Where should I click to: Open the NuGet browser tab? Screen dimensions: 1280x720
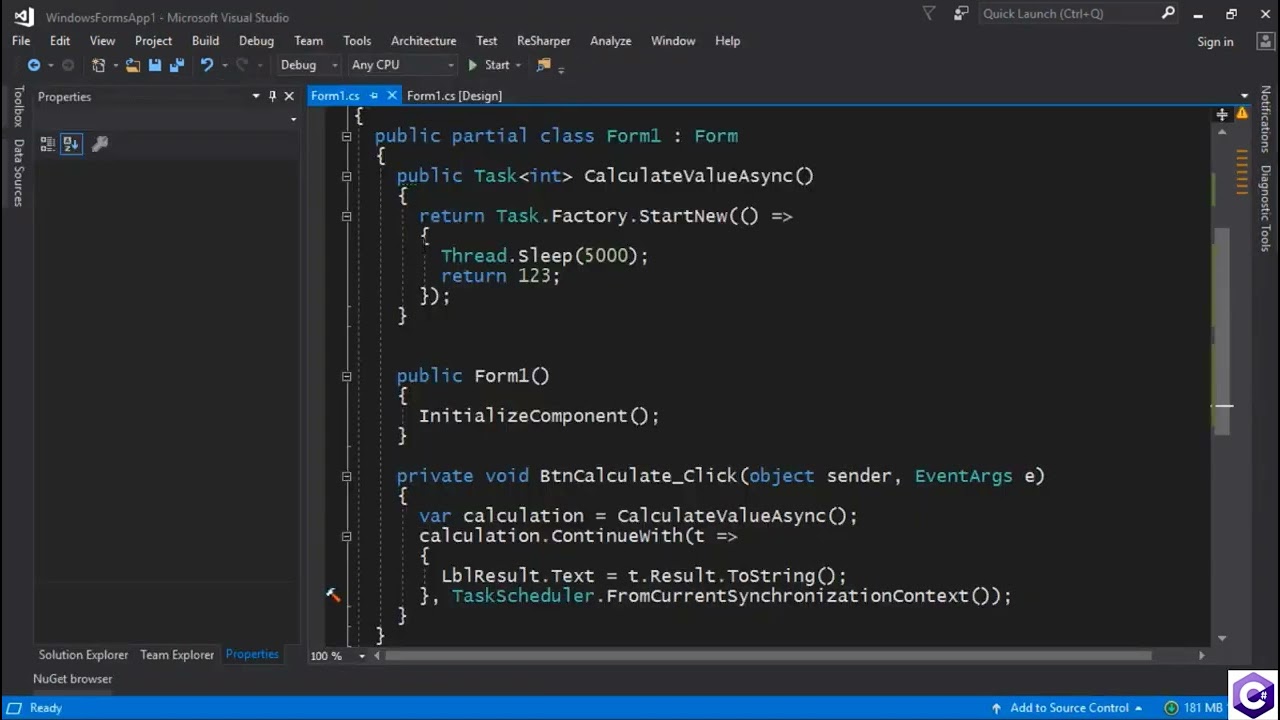point(72,679)
